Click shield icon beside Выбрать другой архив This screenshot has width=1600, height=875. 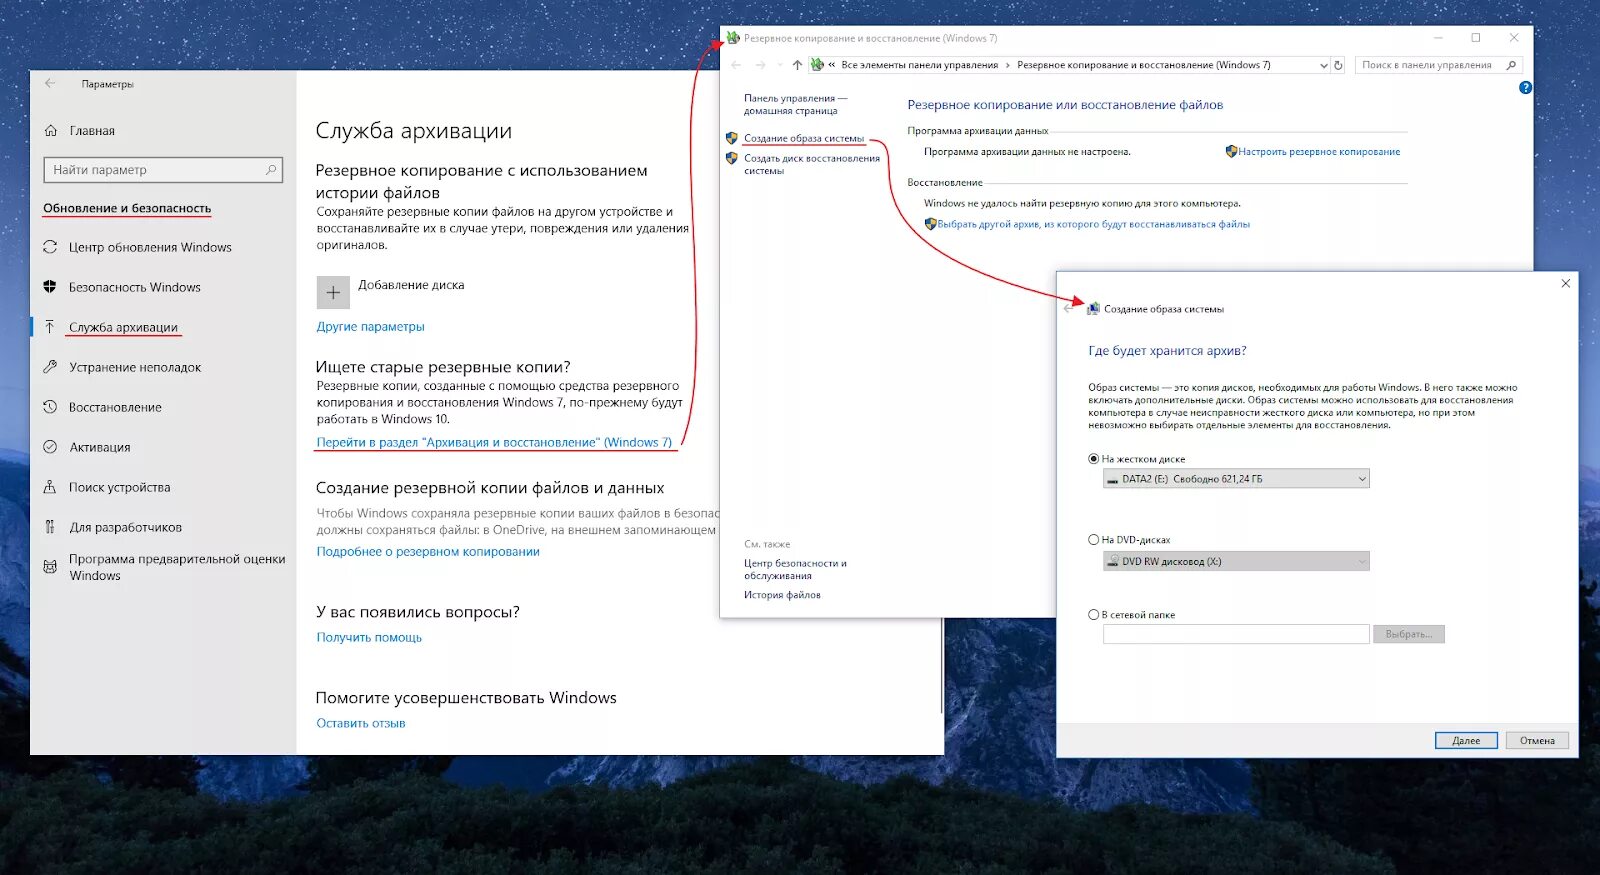[930, 224]
